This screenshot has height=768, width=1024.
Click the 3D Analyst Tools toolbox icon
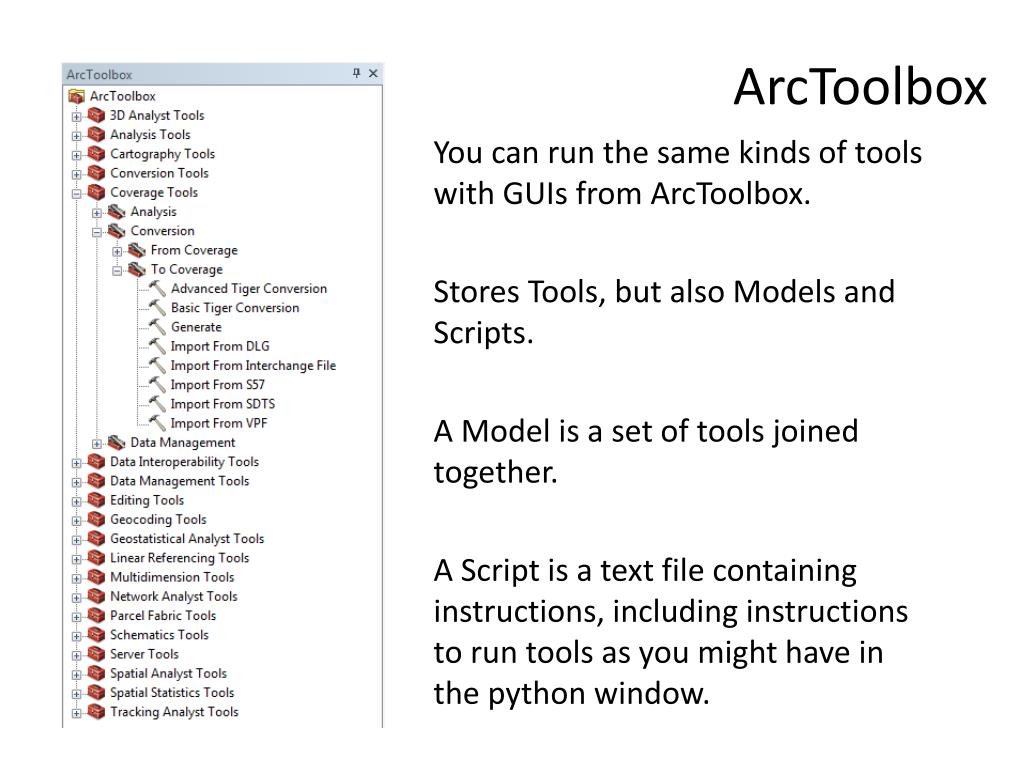(x=96, y=116)
